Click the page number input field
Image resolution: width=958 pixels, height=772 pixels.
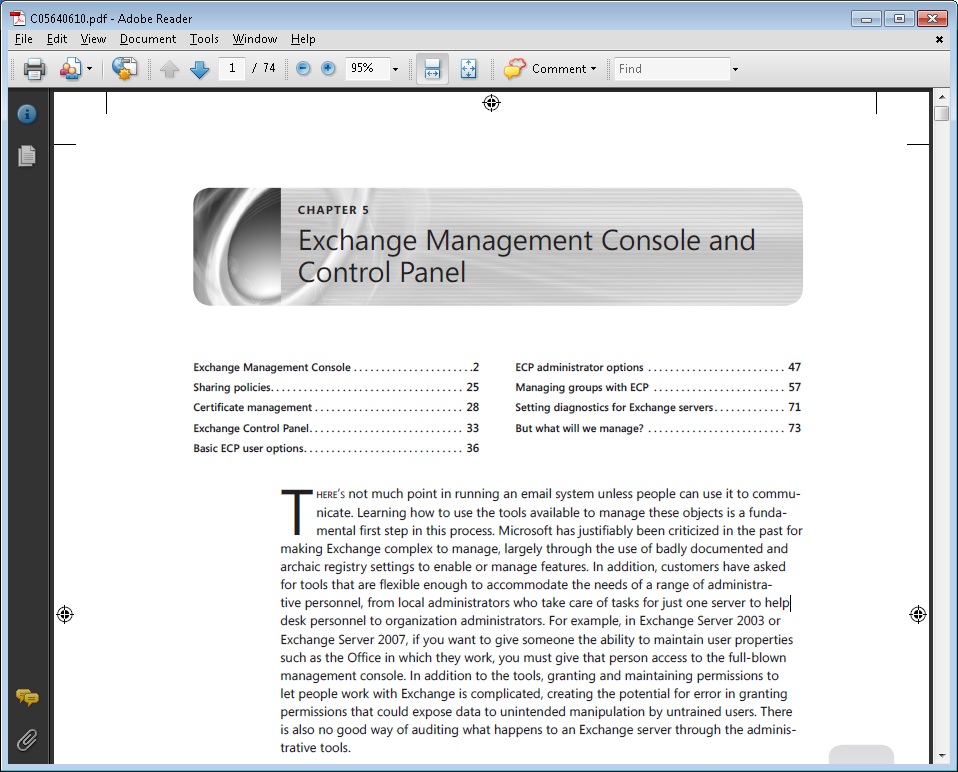click(x=231, y=69)
